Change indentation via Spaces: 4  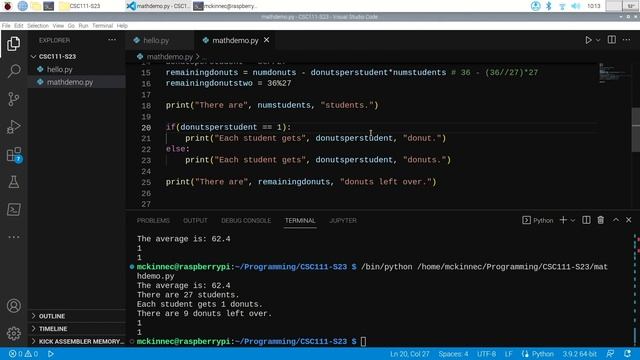tap(453, 354)
